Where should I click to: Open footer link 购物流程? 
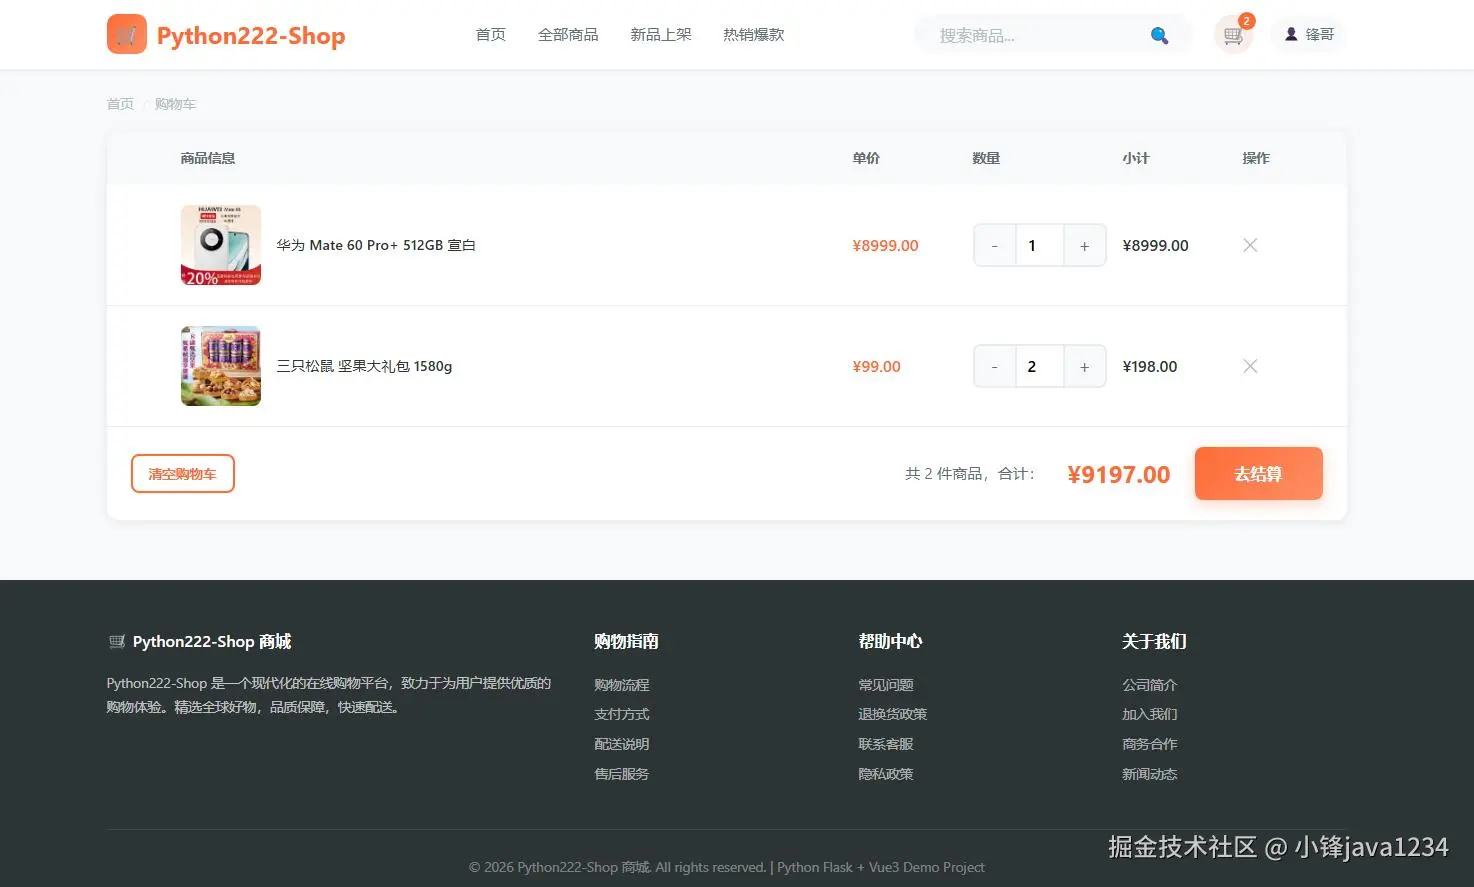click(x=622, y=685)
